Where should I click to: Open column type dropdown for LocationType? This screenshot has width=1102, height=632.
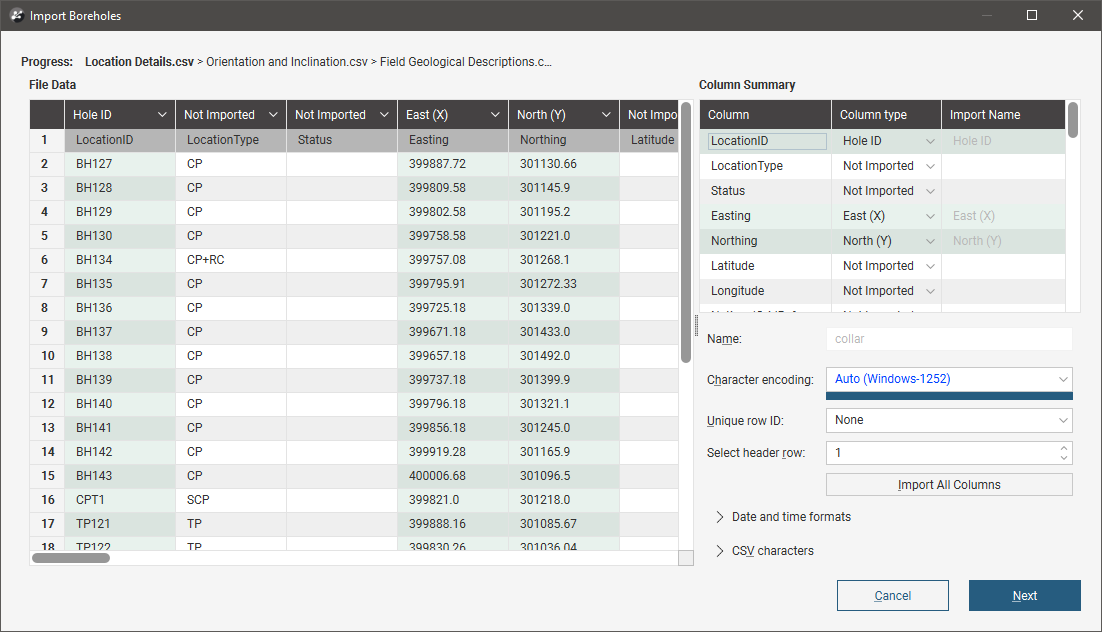tap(886, 166)
